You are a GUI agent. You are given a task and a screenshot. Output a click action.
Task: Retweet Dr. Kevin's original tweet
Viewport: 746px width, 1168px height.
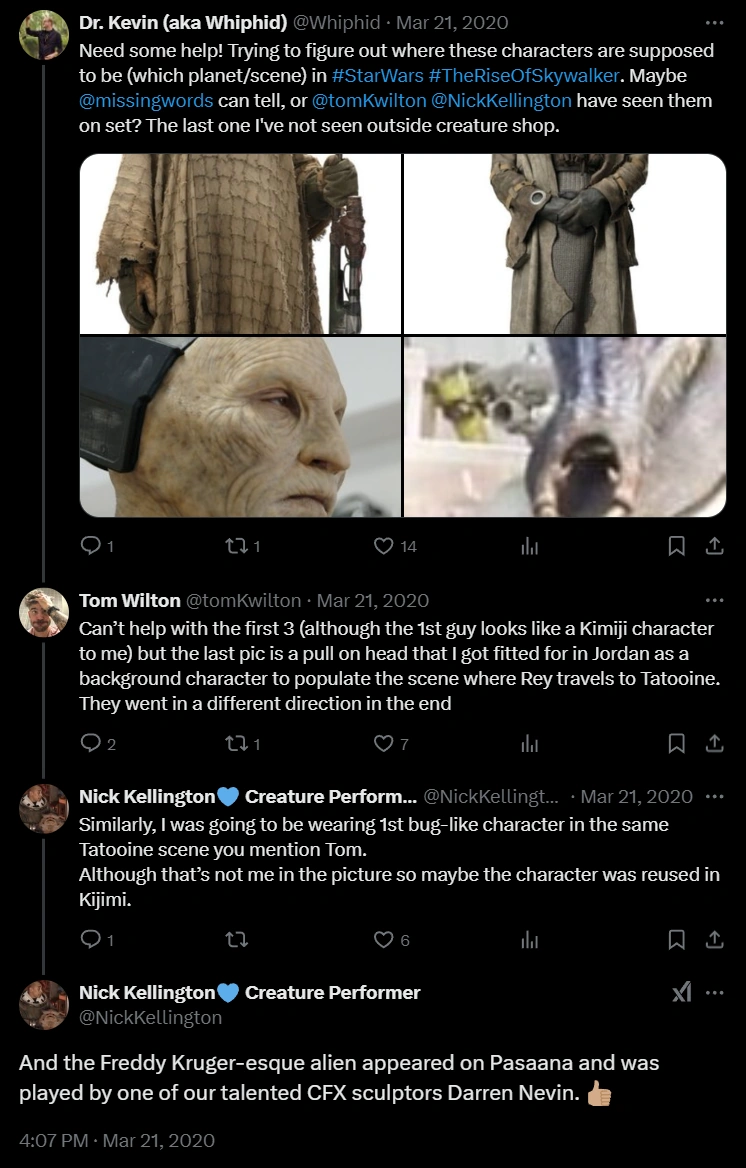(234, 546)
